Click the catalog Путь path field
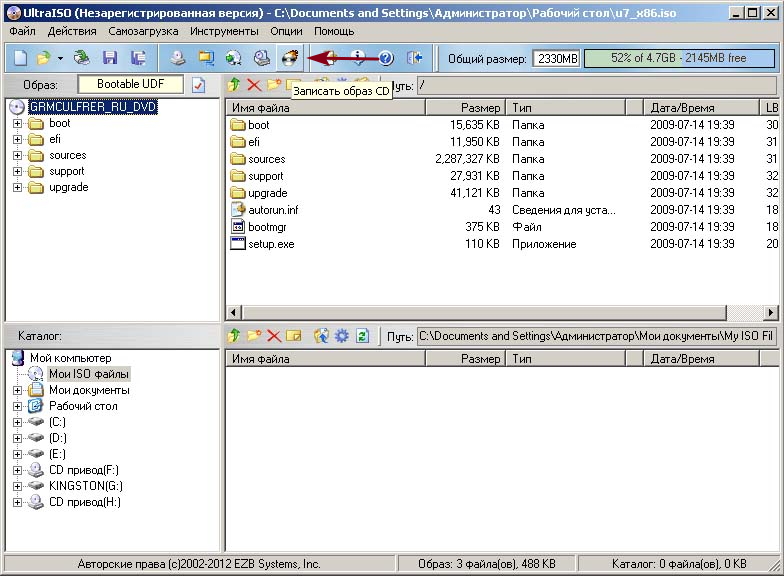Screen dimensions: 784x576 (x=596, y=336)
